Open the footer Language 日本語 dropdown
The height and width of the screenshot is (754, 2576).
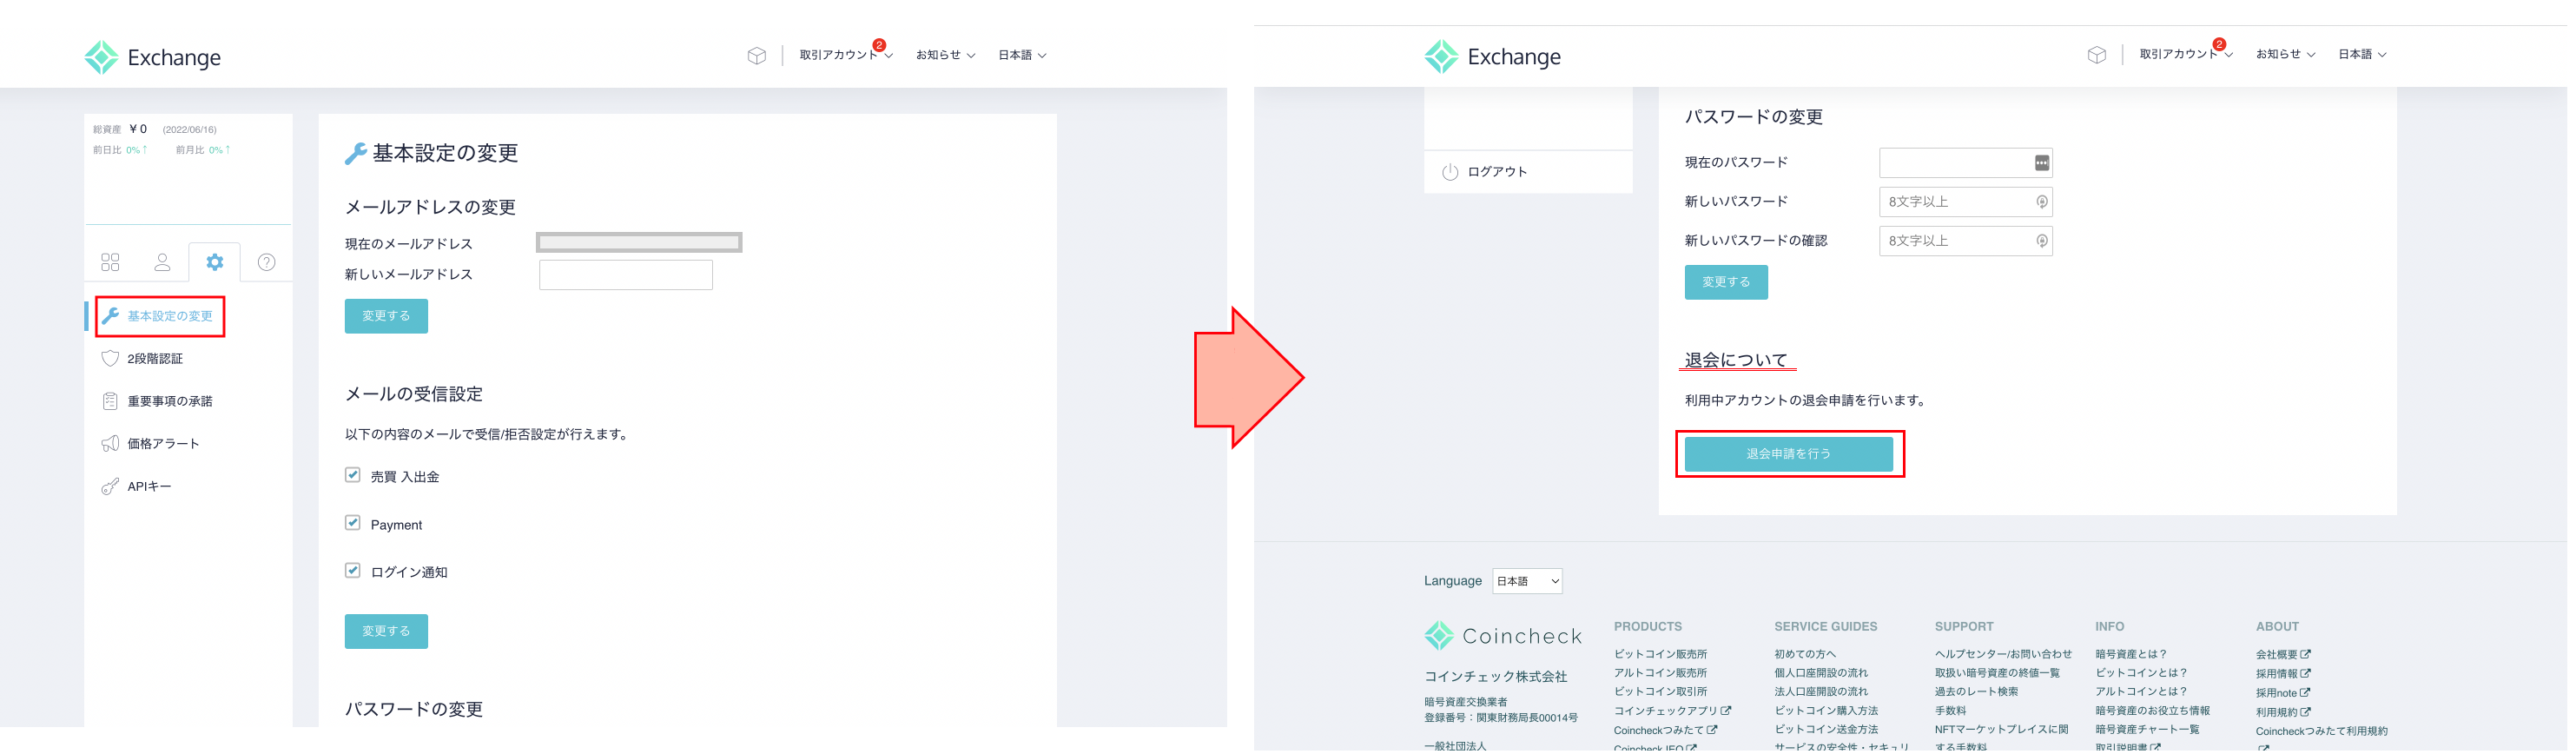tap(1526, 582)
